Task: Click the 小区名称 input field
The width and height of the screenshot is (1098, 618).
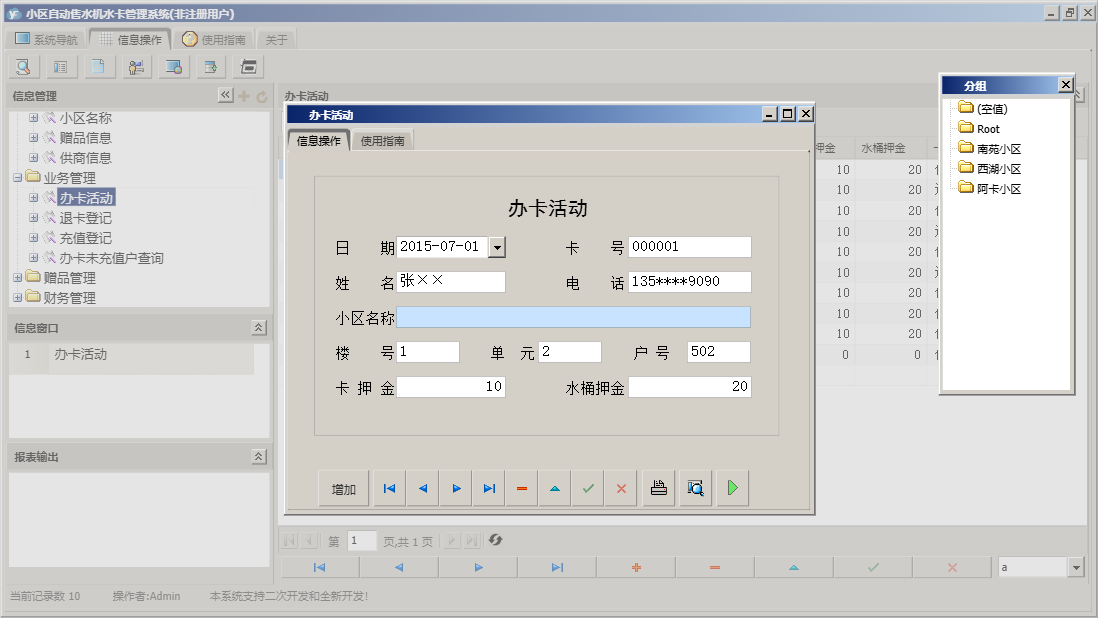Action: pos(575,317)
